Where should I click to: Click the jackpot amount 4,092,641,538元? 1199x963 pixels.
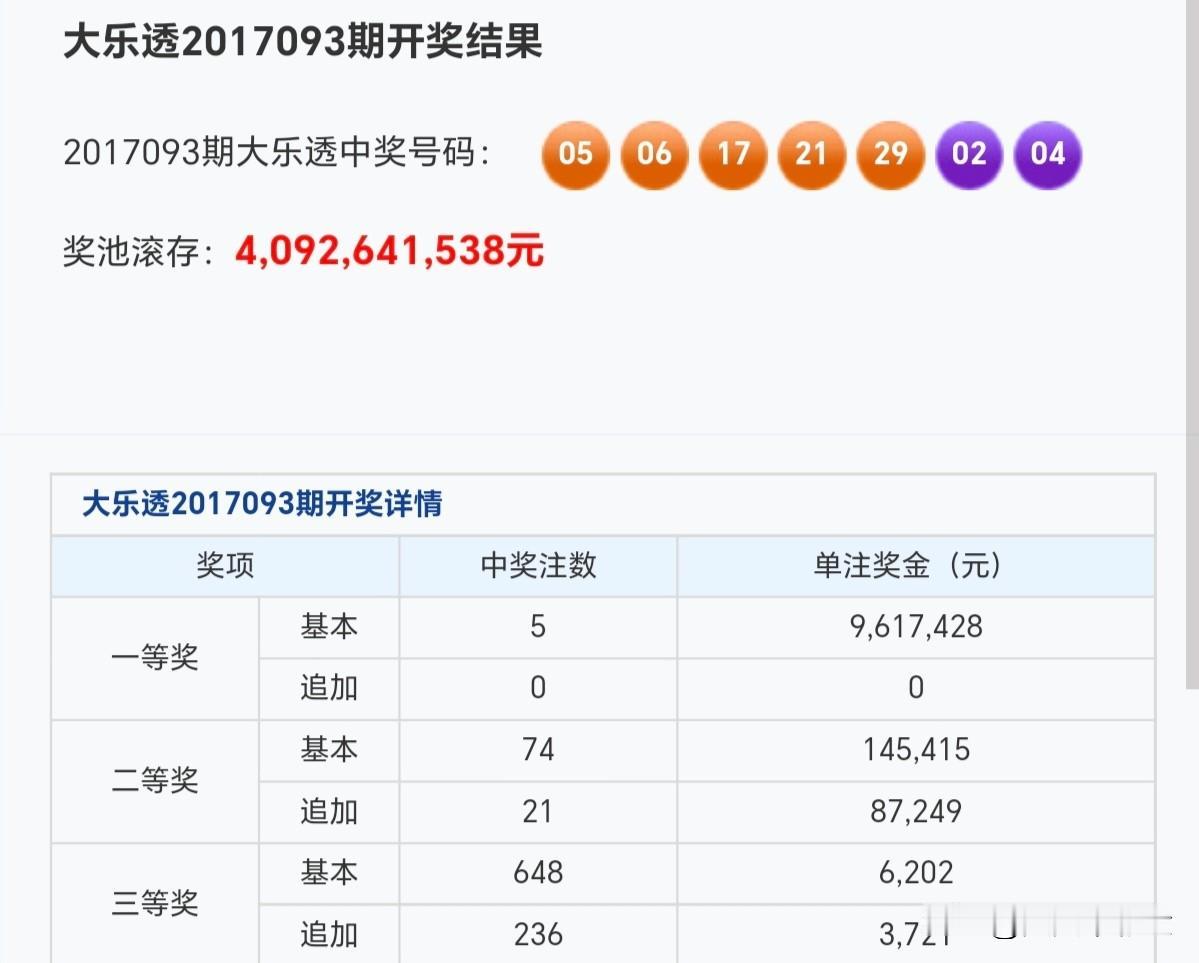coord(388,251)
